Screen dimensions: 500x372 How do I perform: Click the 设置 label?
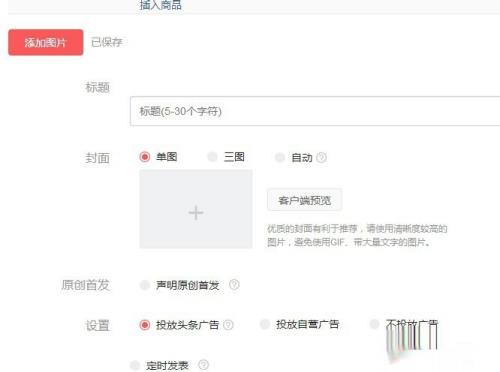[x=97, y=325]
